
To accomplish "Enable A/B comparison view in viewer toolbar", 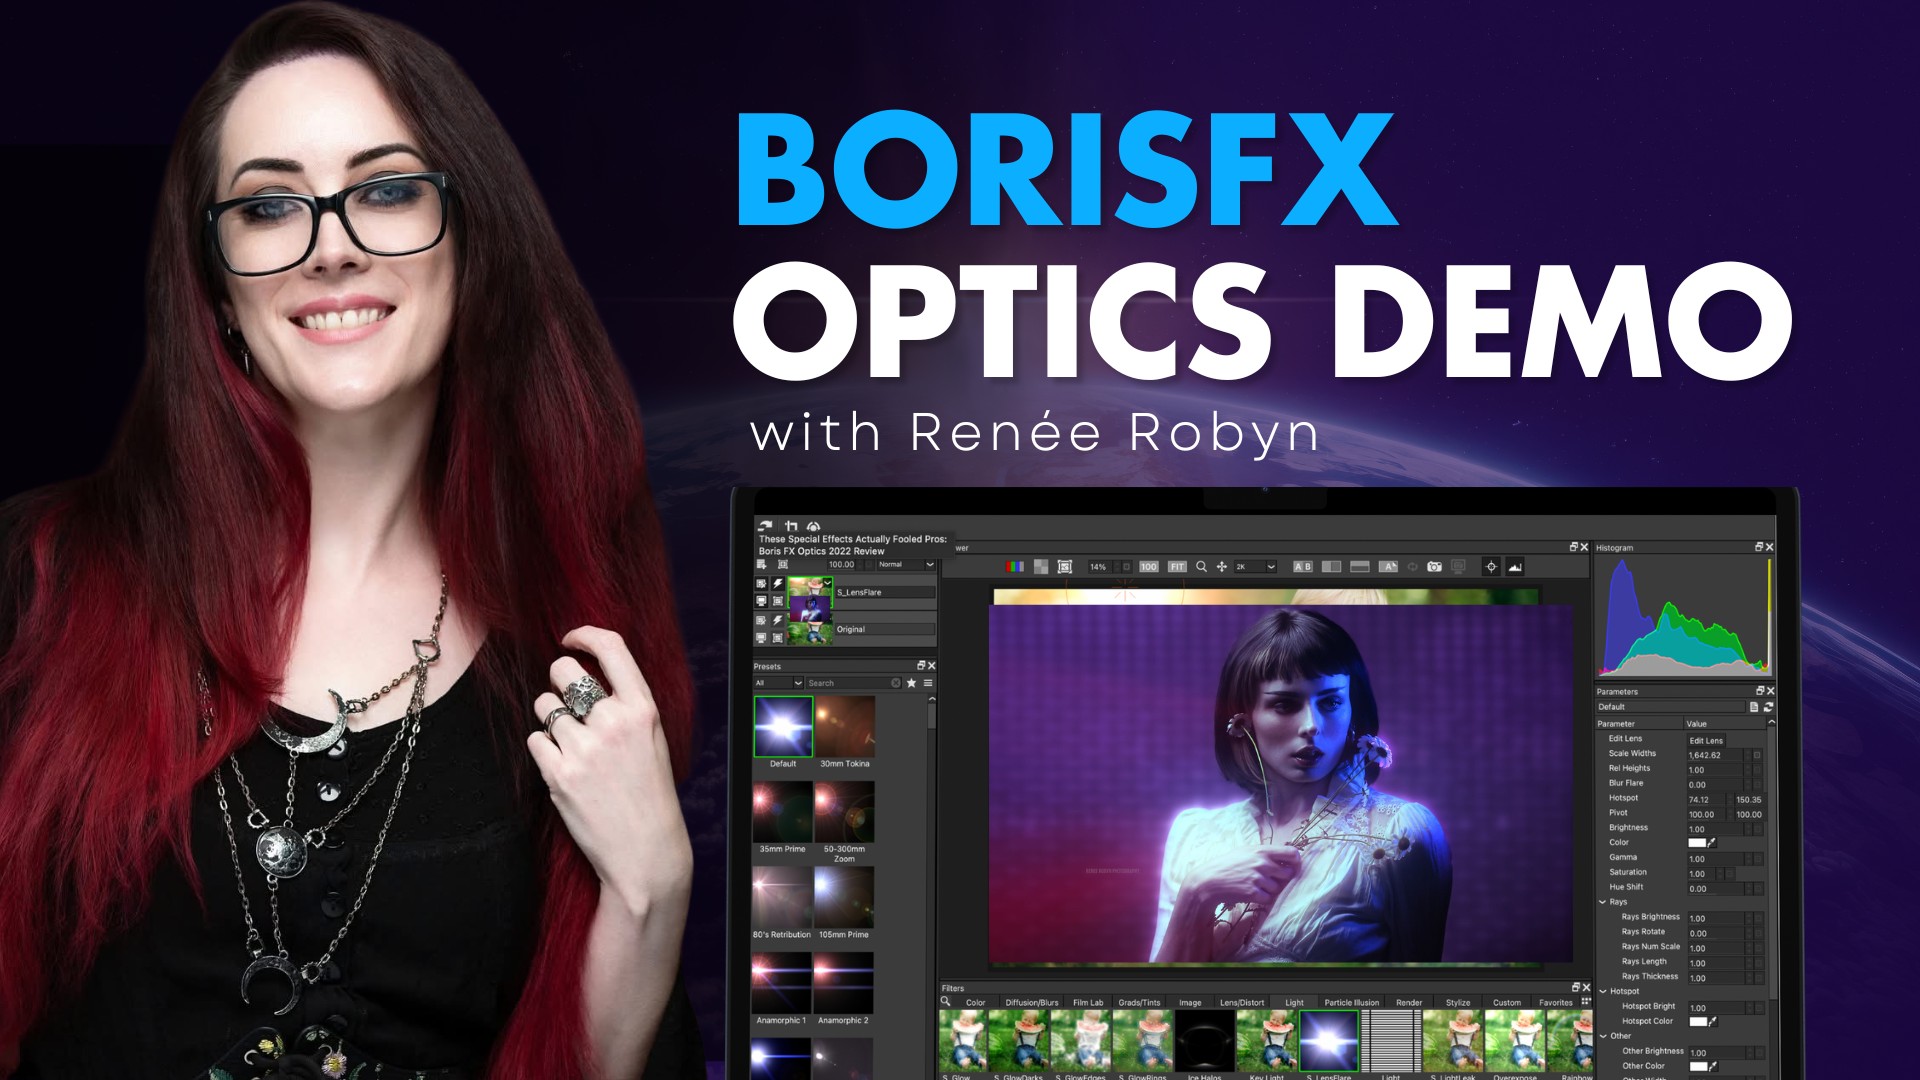I will [x=1302, y=565].
